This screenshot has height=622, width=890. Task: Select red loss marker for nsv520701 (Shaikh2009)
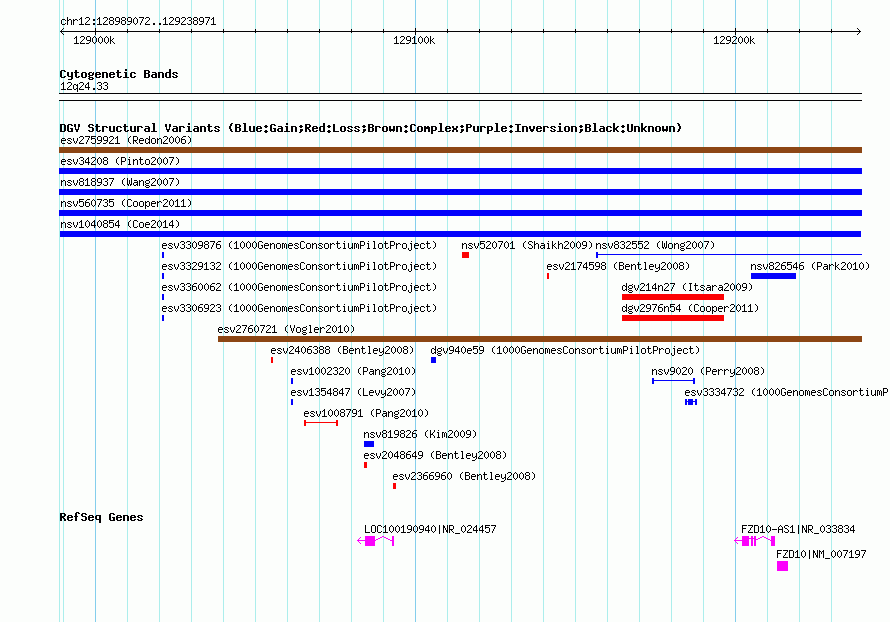tap(465, 255)
